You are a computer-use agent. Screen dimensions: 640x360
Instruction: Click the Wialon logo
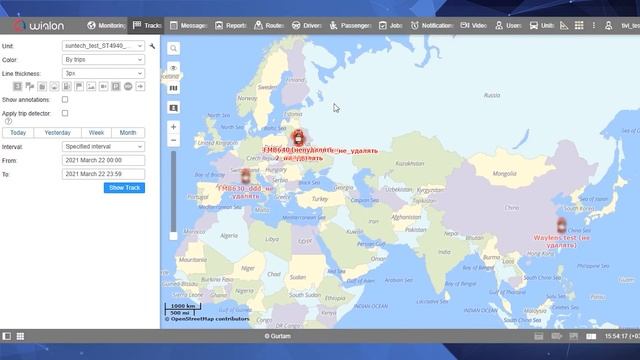(x=38, y=25)
